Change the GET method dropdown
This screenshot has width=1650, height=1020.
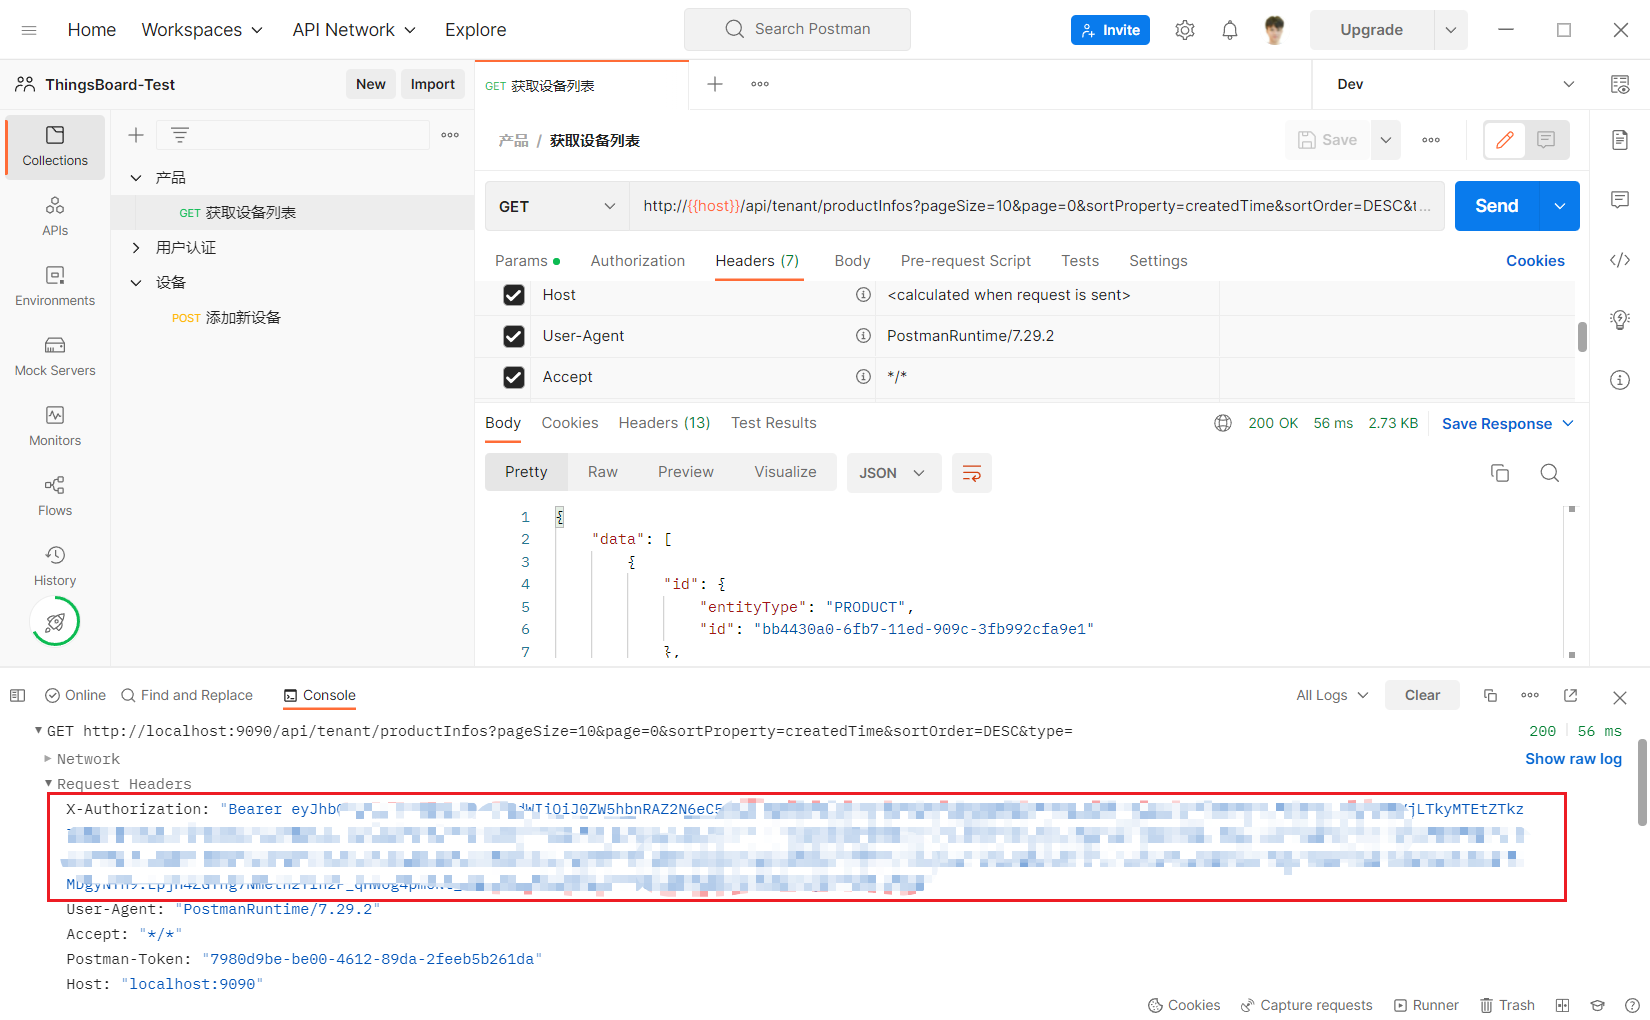(557, 206)
